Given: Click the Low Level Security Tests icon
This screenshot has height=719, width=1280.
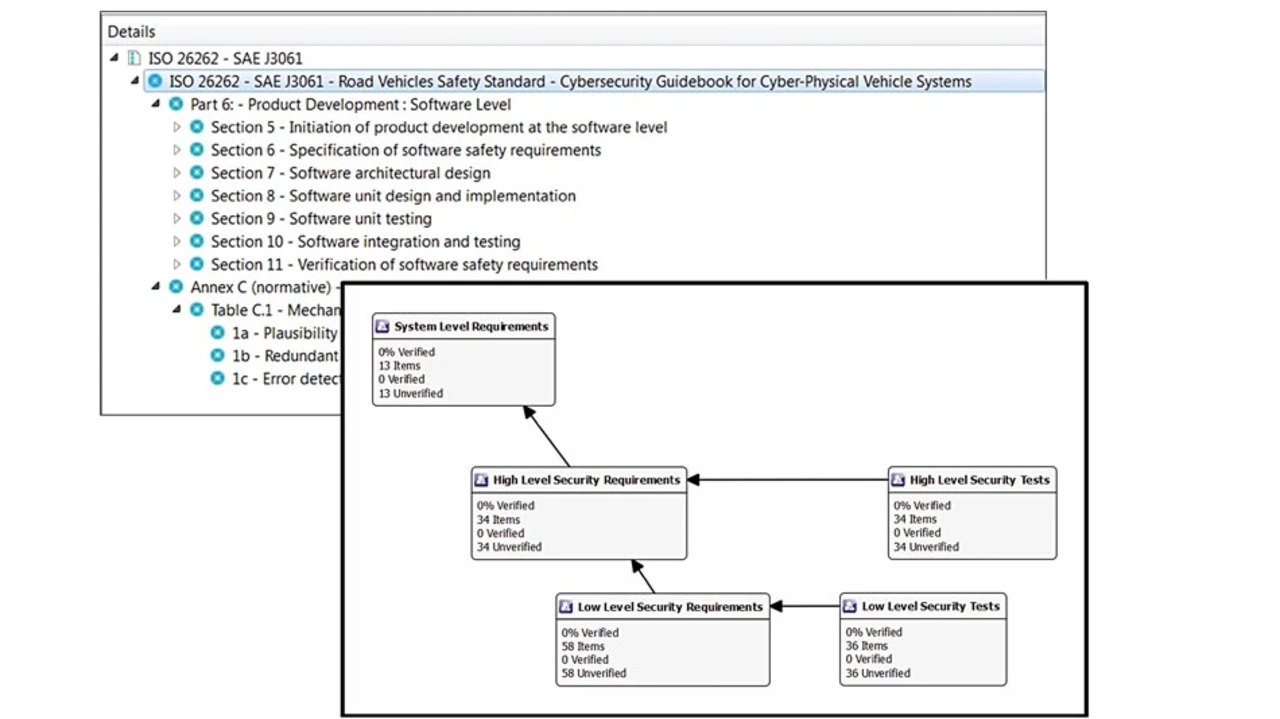Looking at the screenshot, I should pos(850,606).
